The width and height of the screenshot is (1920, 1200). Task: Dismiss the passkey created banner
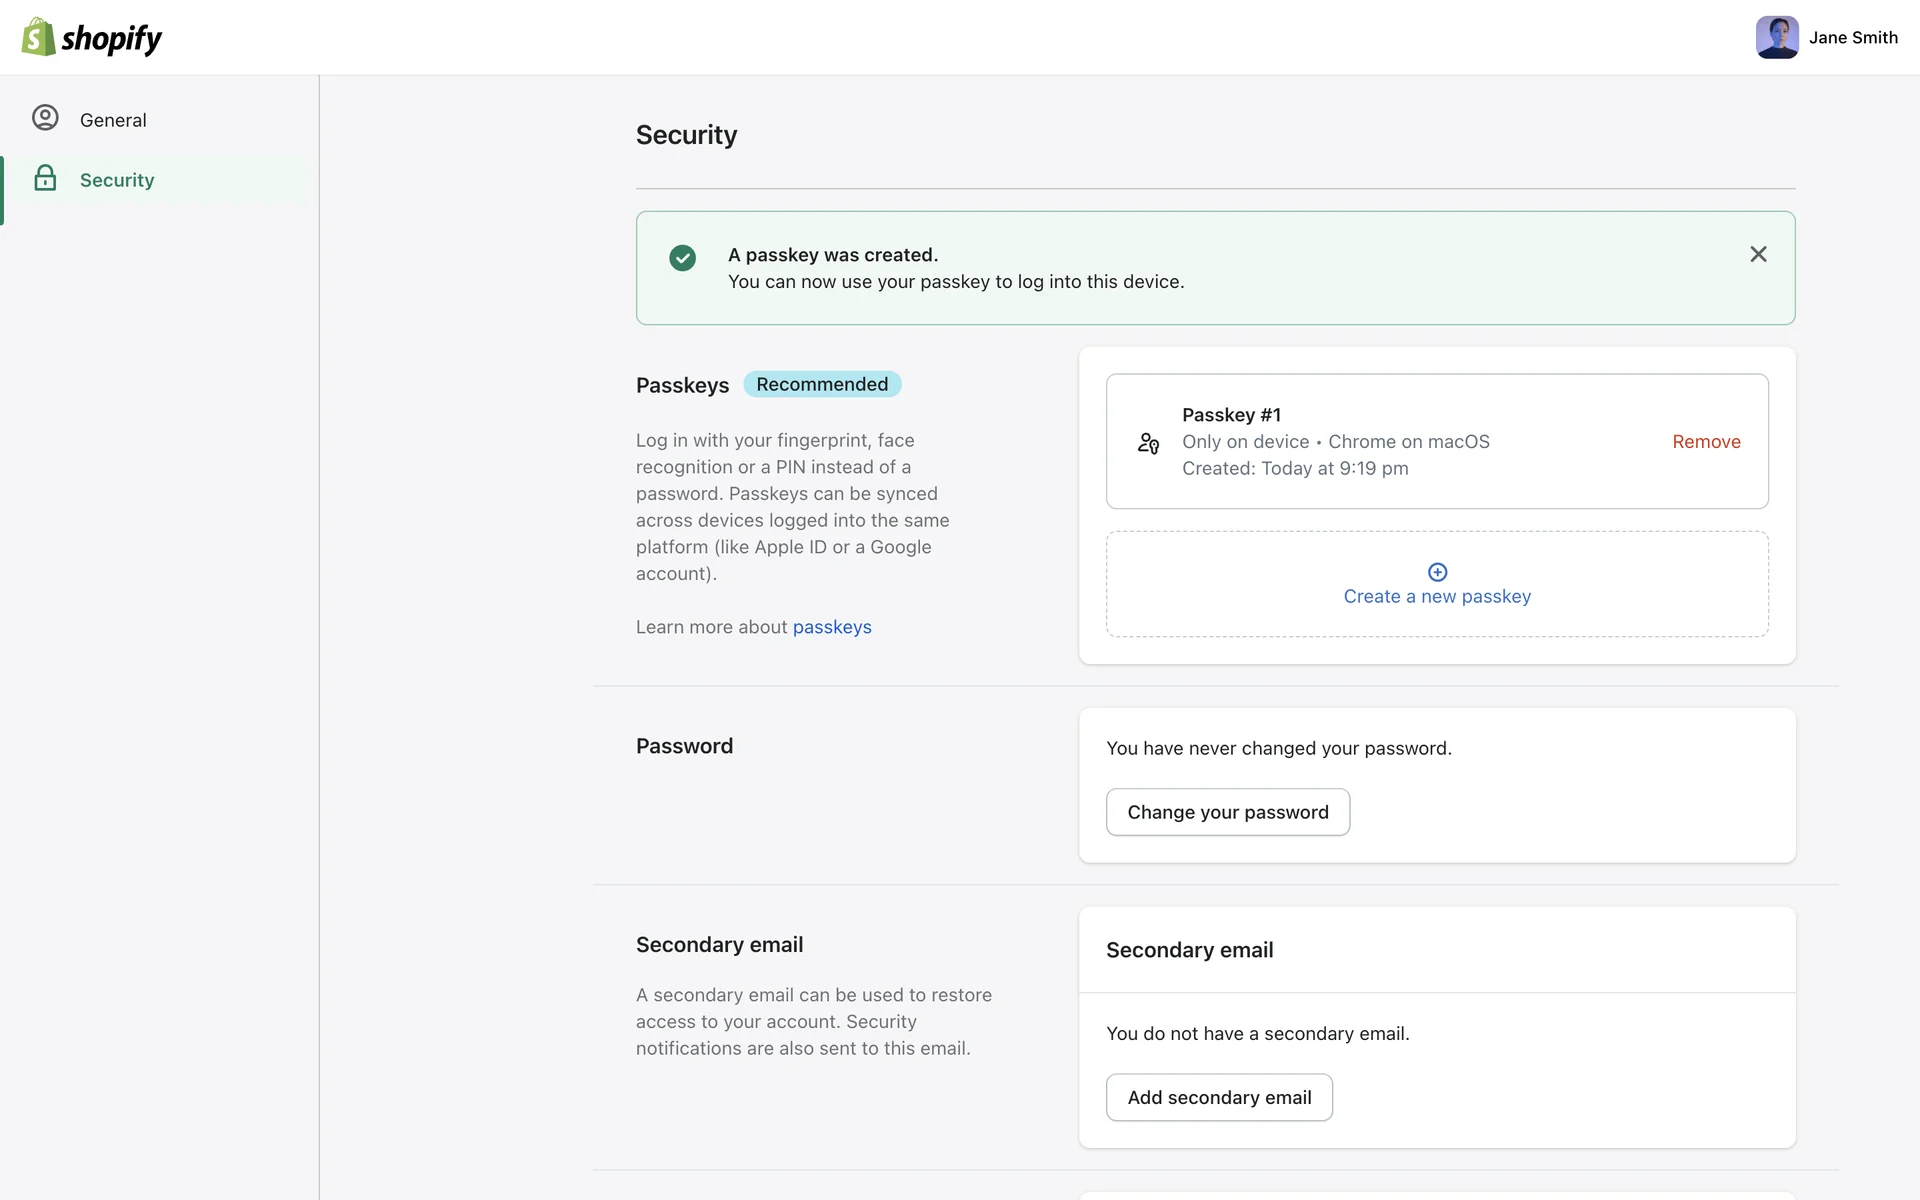click(1758, 254)
